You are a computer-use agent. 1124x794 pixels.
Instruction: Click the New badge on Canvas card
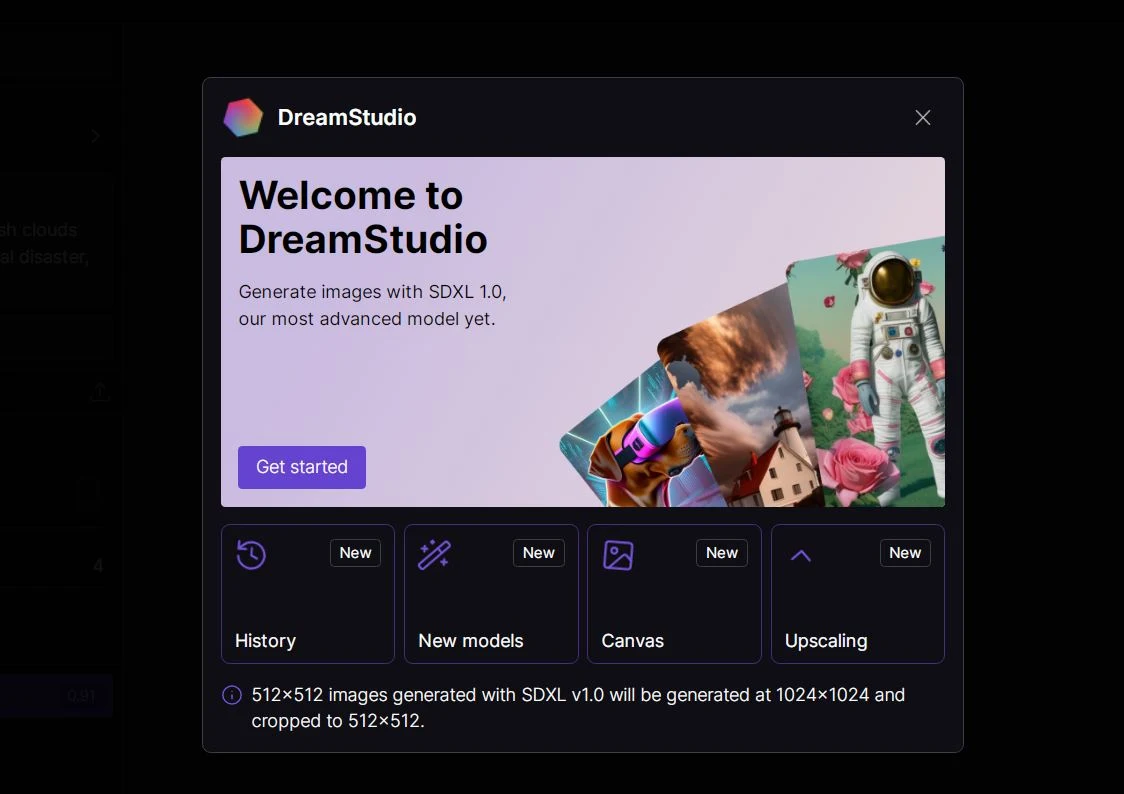(722, 553)
